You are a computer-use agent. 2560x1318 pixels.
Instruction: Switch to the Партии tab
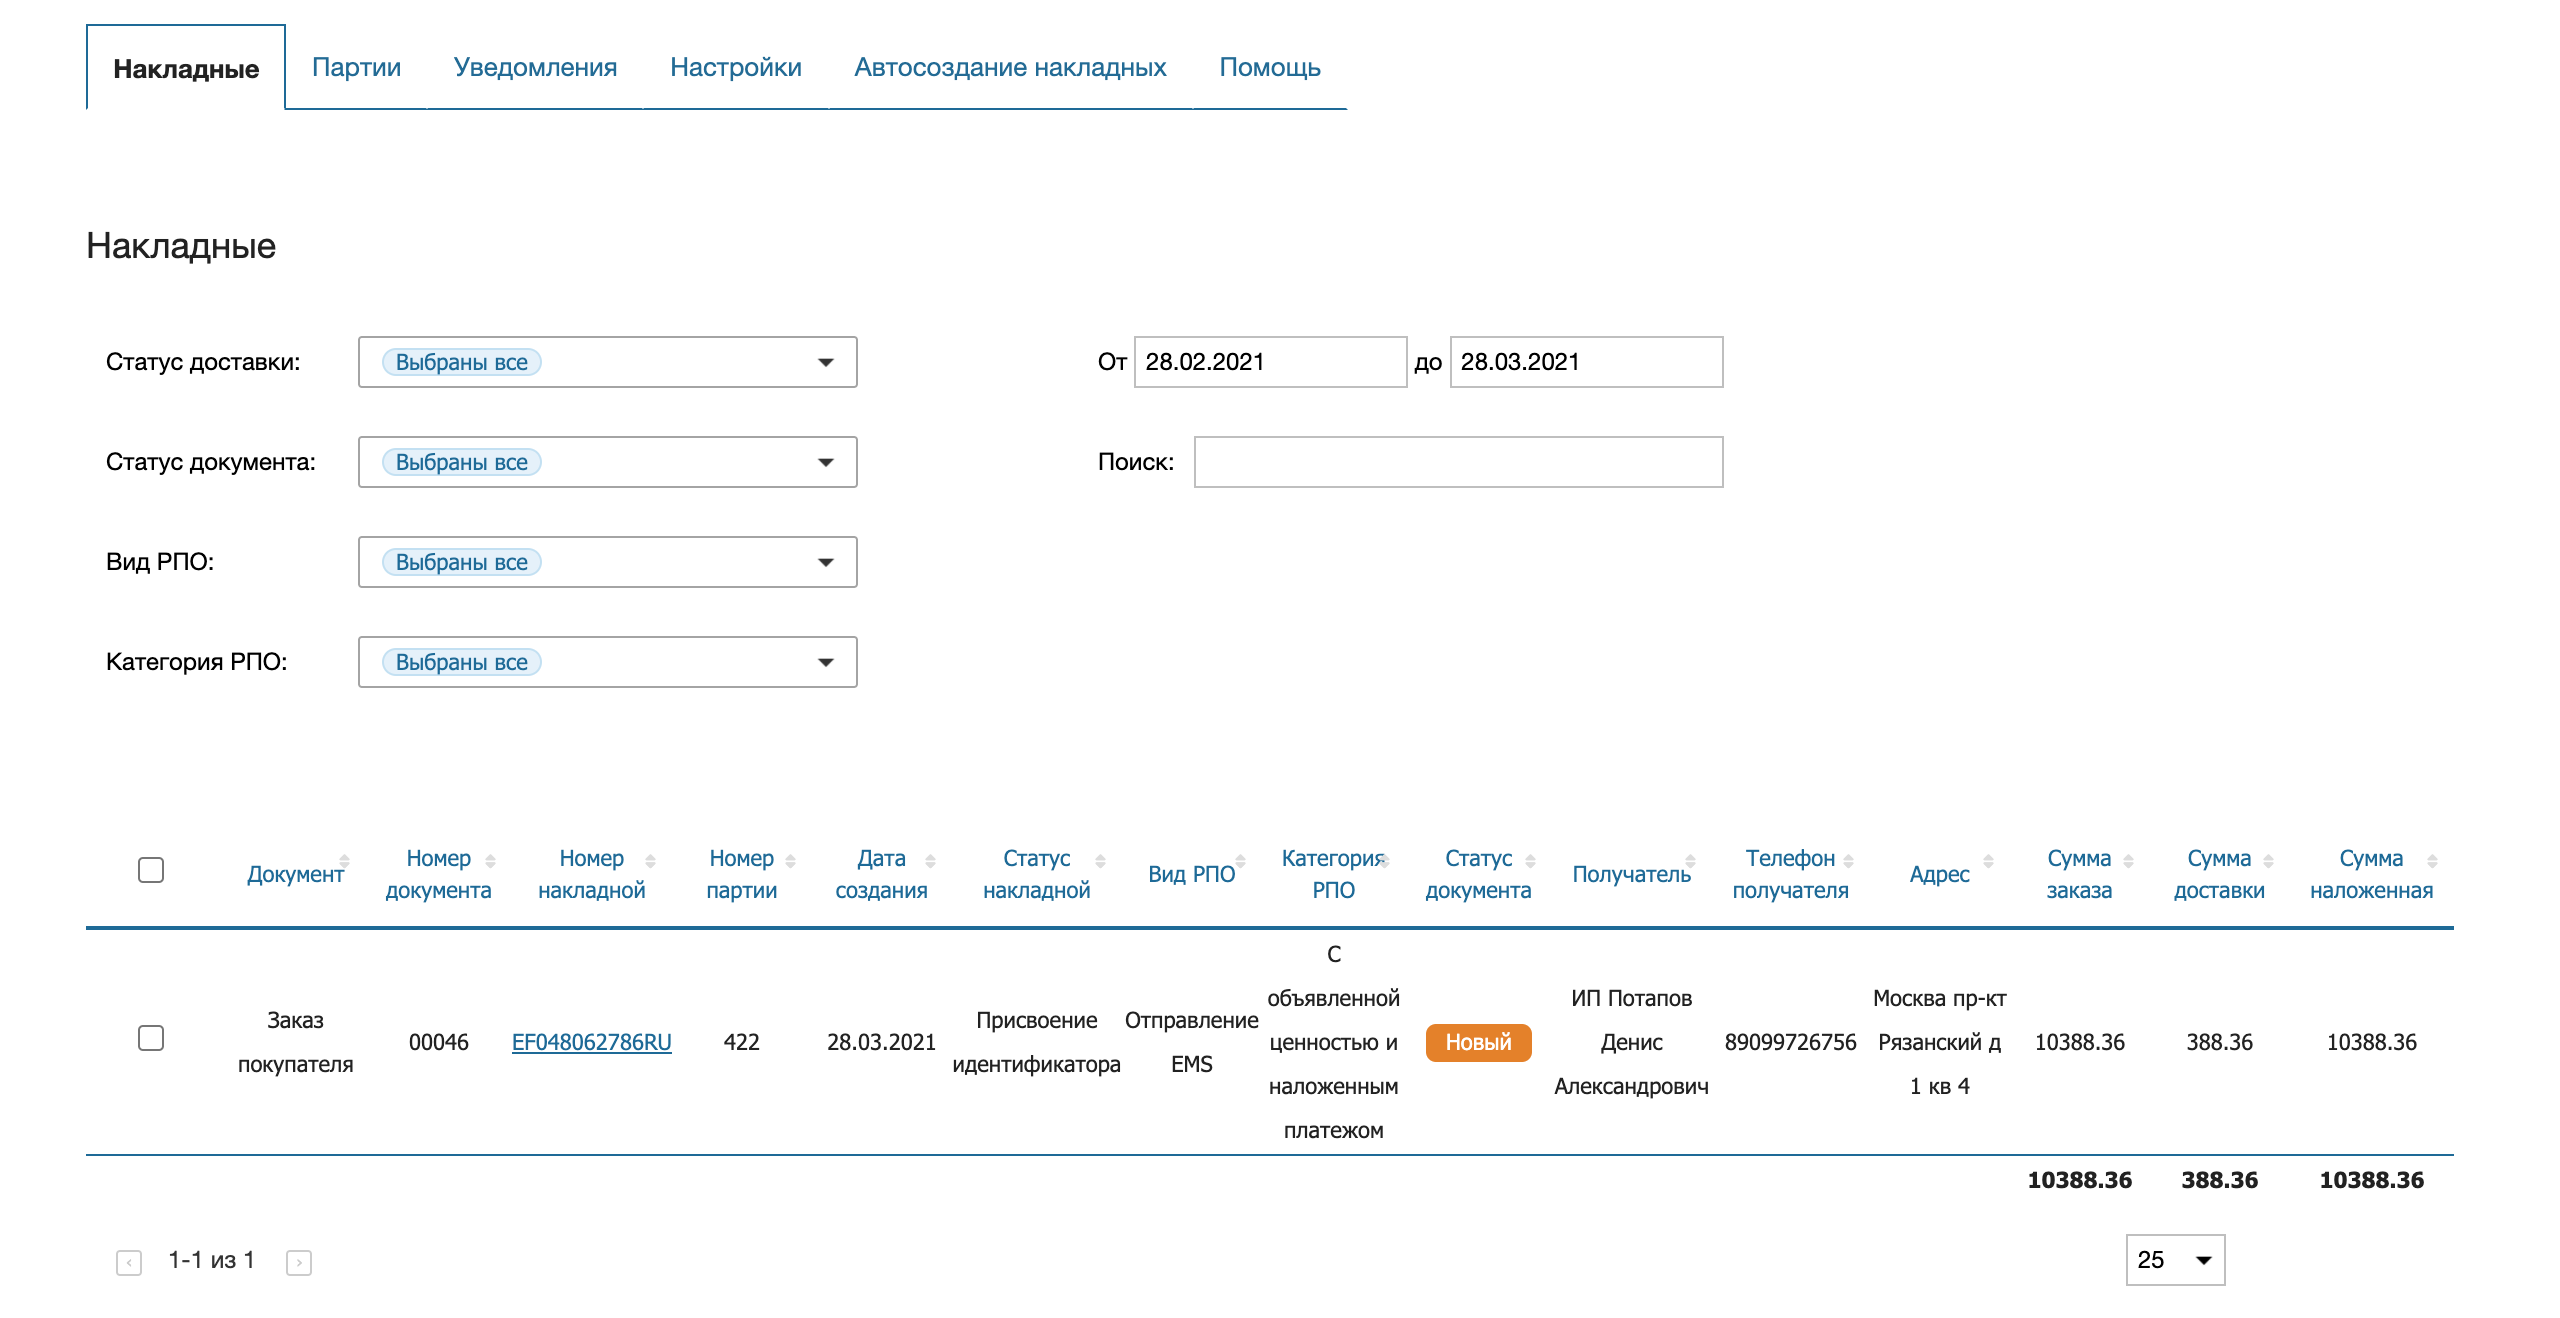[356, 67]
